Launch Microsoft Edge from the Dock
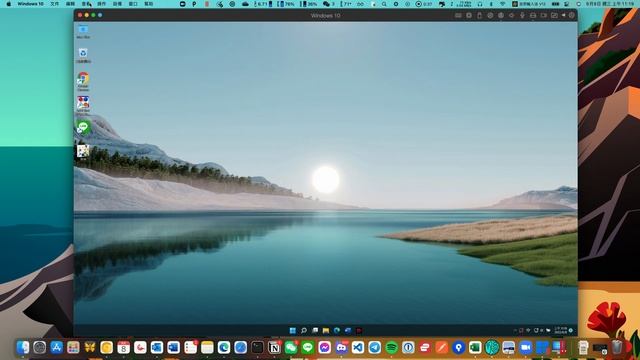The height and width of the screenshot is (360, 640). point(224,347)
